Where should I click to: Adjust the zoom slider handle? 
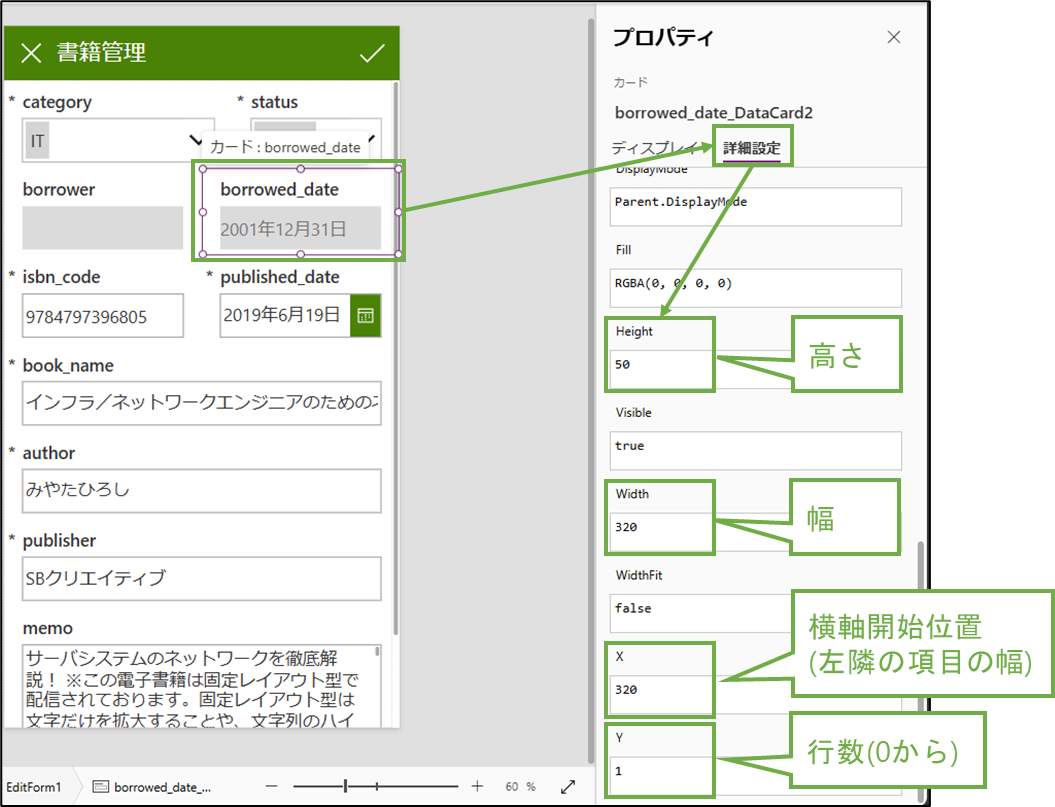pyautogui.click(x=345, y=785)
